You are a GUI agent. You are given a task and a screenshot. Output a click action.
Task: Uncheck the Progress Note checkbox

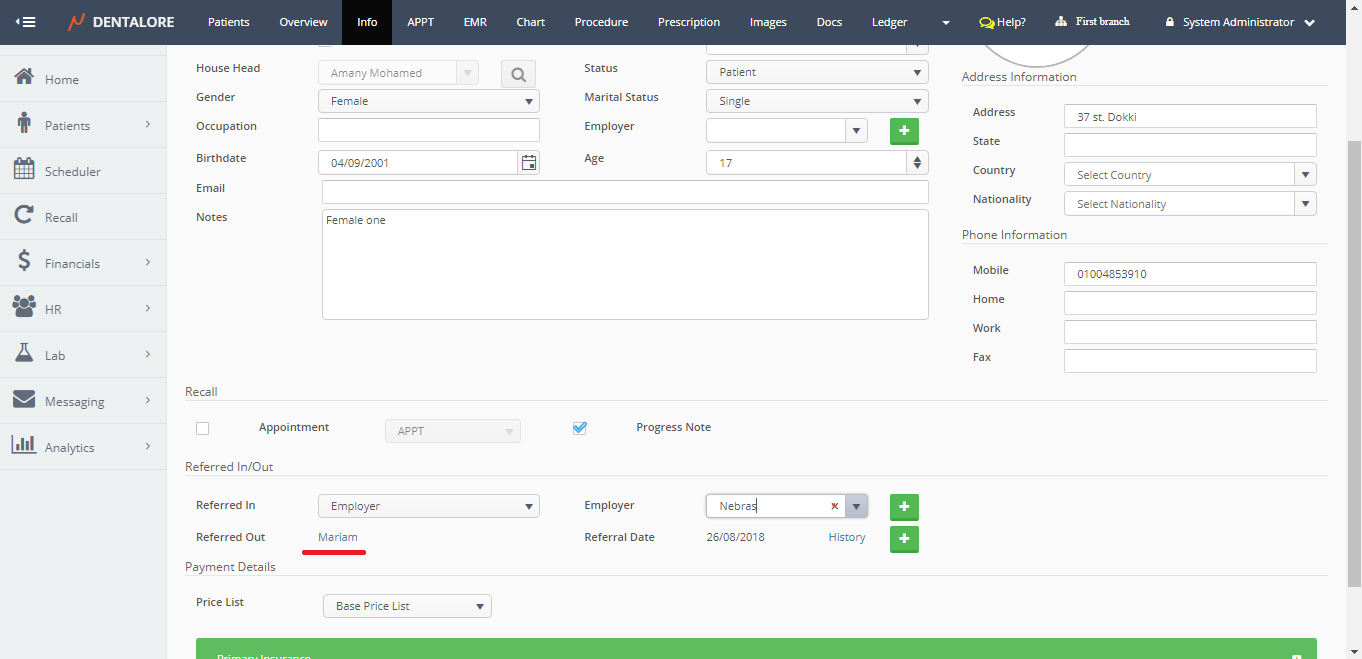click(x=580, y=428)
